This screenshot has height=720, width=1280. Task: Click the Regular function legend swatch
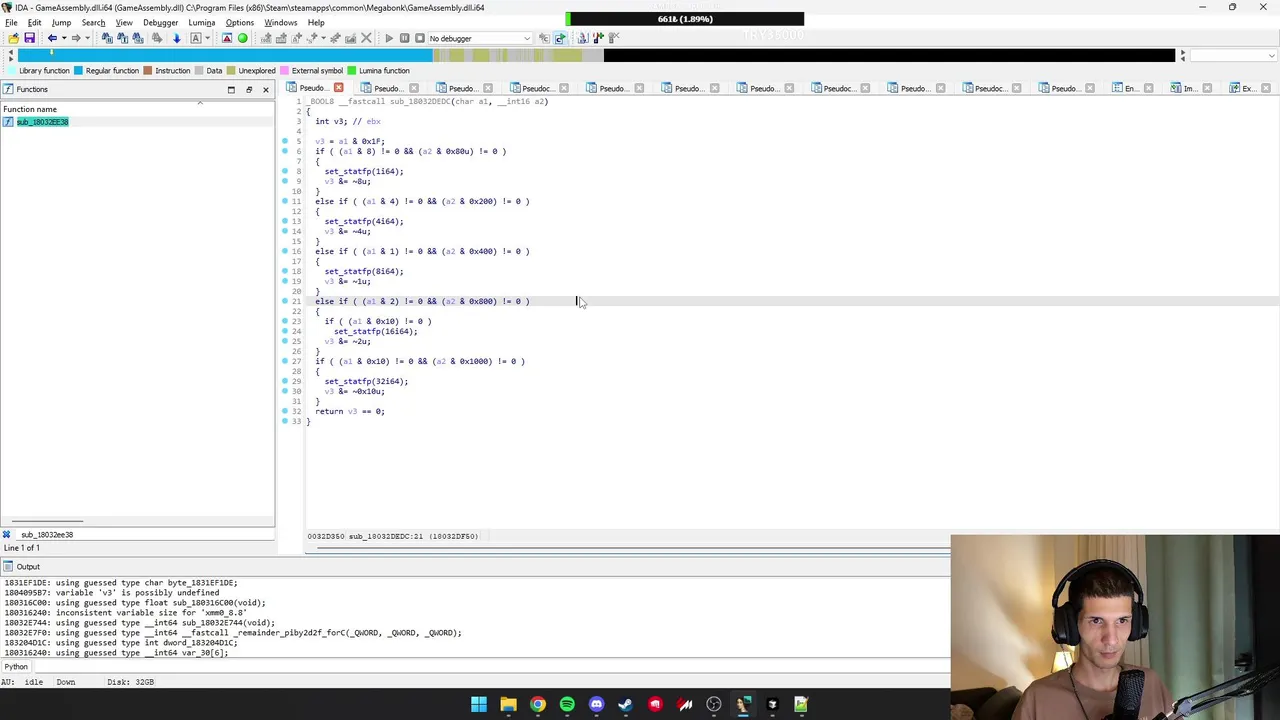[79, 71]
